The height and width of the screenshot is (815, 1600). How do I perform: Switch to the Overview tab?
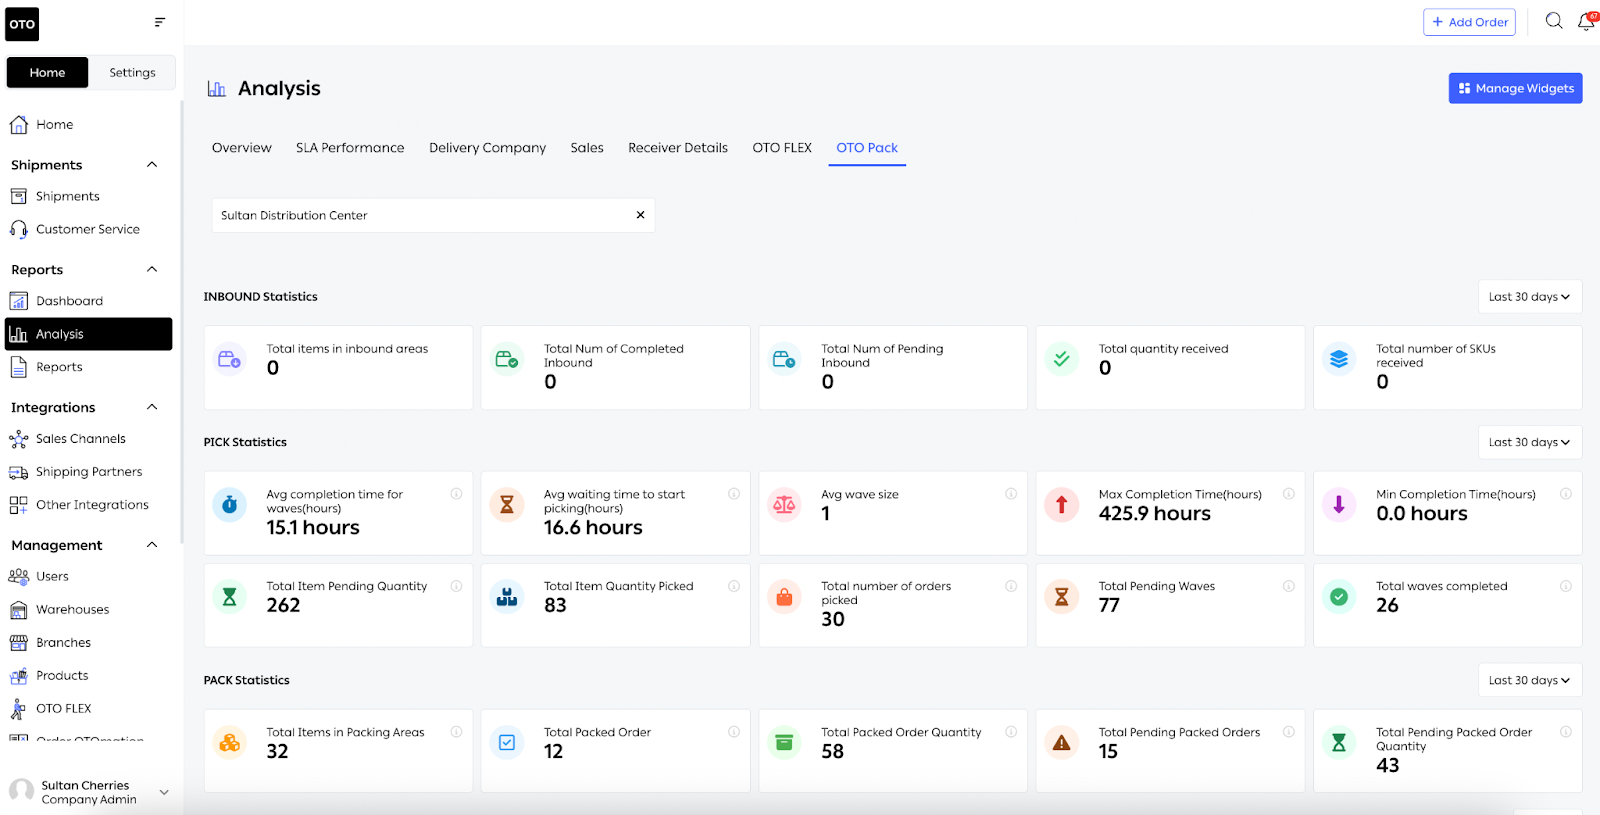[241, 148]
